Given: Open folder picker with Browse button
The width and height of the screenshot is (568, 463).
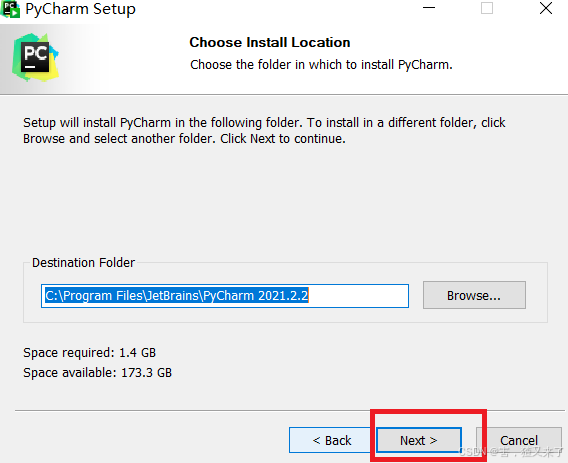Looking at the screenshot, I should pos(474,295).
